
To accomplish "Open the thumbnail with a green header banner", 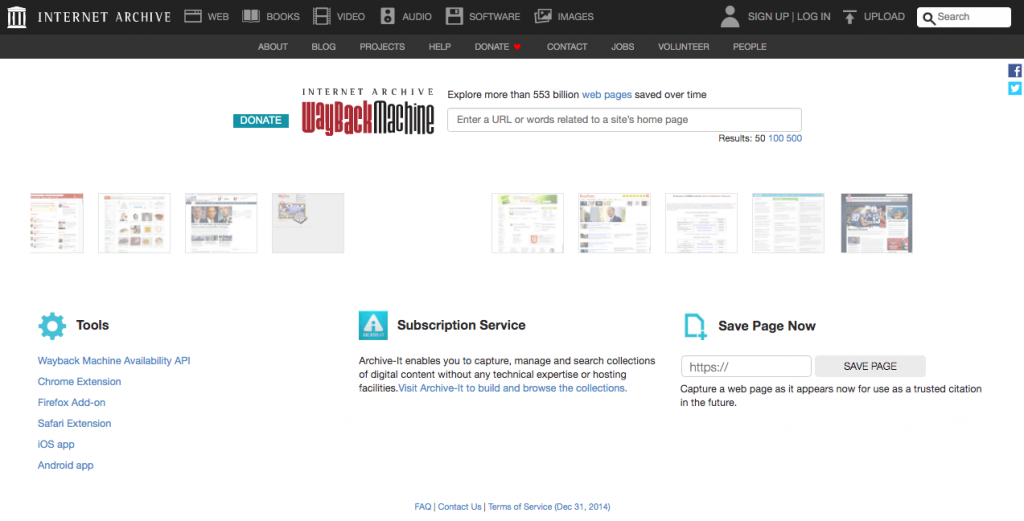I will 527,223.
